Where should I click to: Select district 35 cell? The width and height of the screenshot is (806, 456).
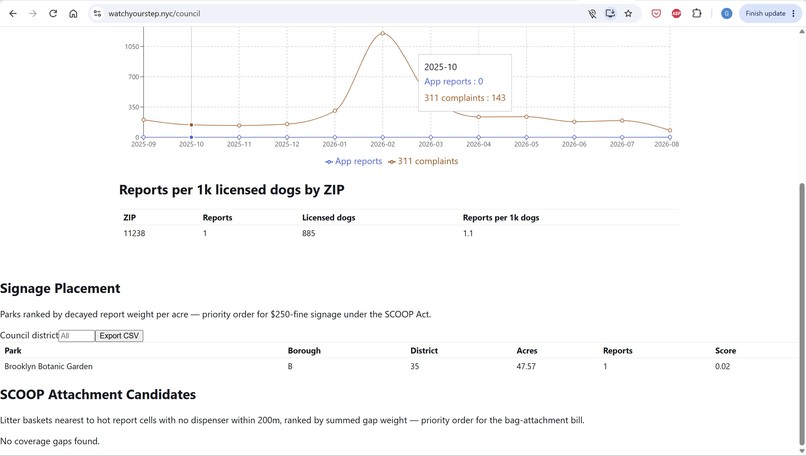(414, 367)
